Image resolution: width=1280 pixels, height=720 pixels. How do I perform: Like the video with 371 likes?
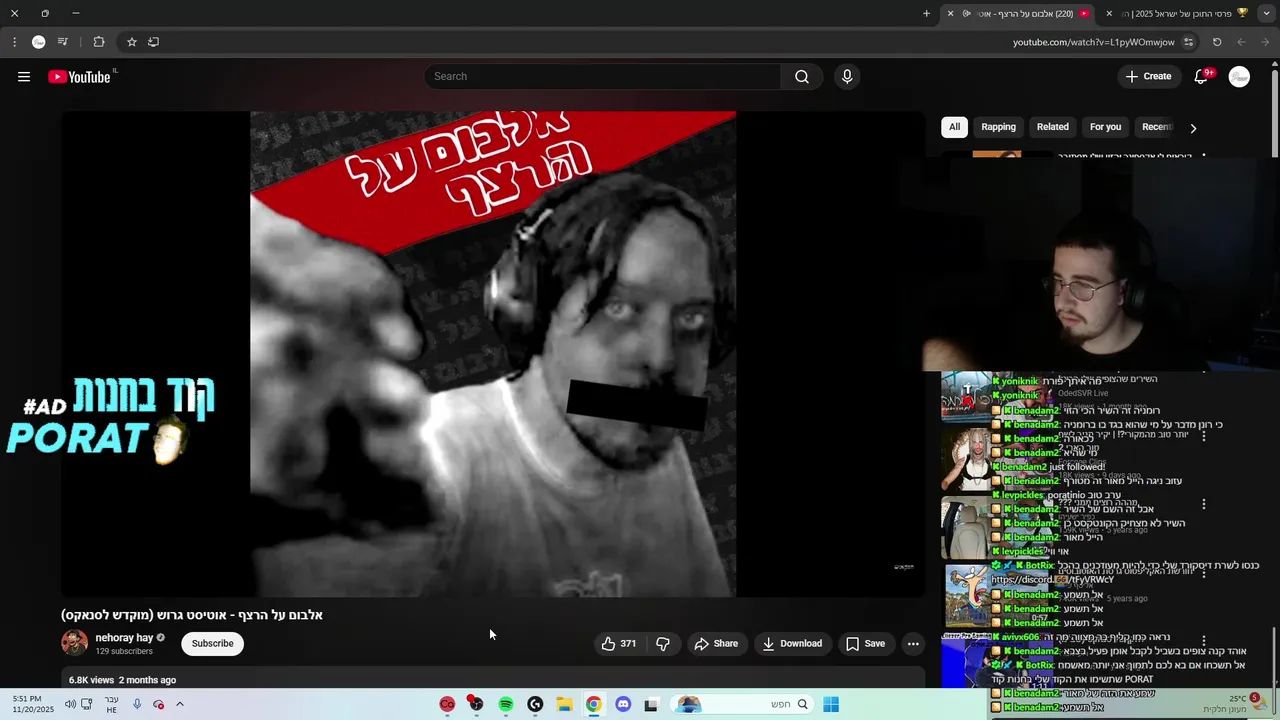point(618,644)
